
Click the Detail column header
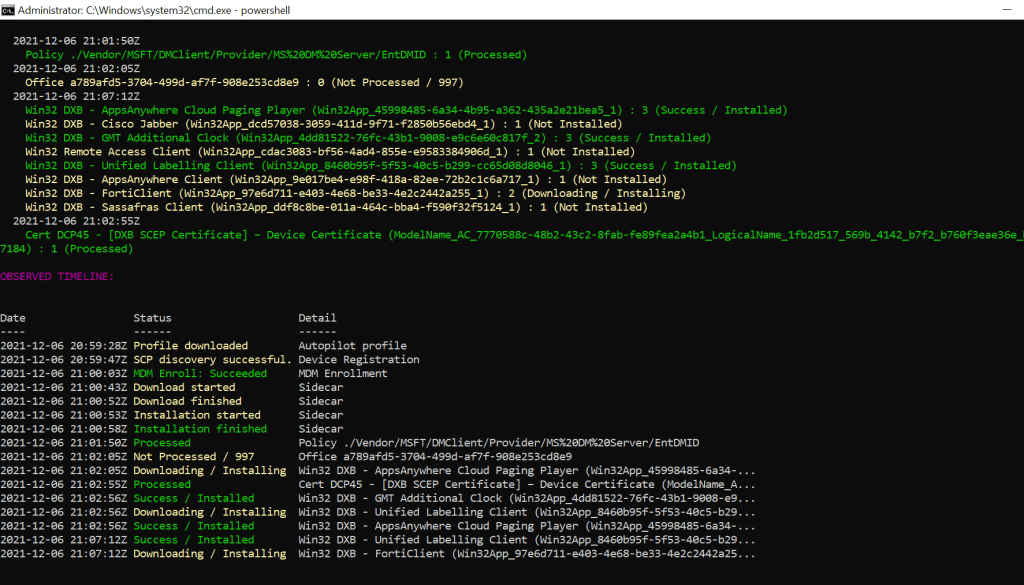click(x=317, y=318)
